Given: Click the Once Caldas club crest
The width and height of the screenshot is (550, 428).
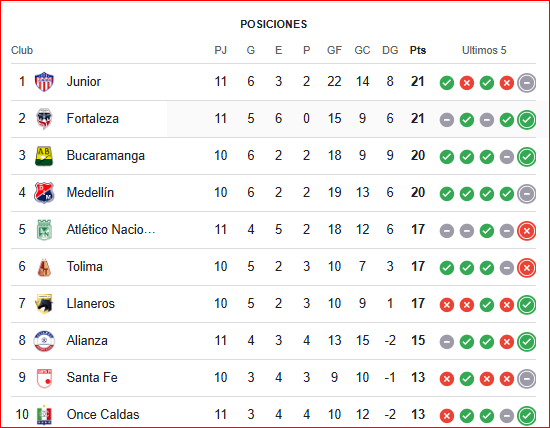Looking at the screenshot, I should click(x=44, y=415).
